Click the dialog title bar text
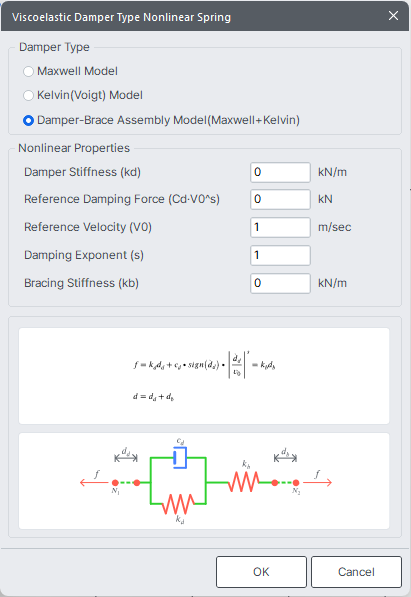Viewport: 411px width, 597px height. tap(121, 17)
